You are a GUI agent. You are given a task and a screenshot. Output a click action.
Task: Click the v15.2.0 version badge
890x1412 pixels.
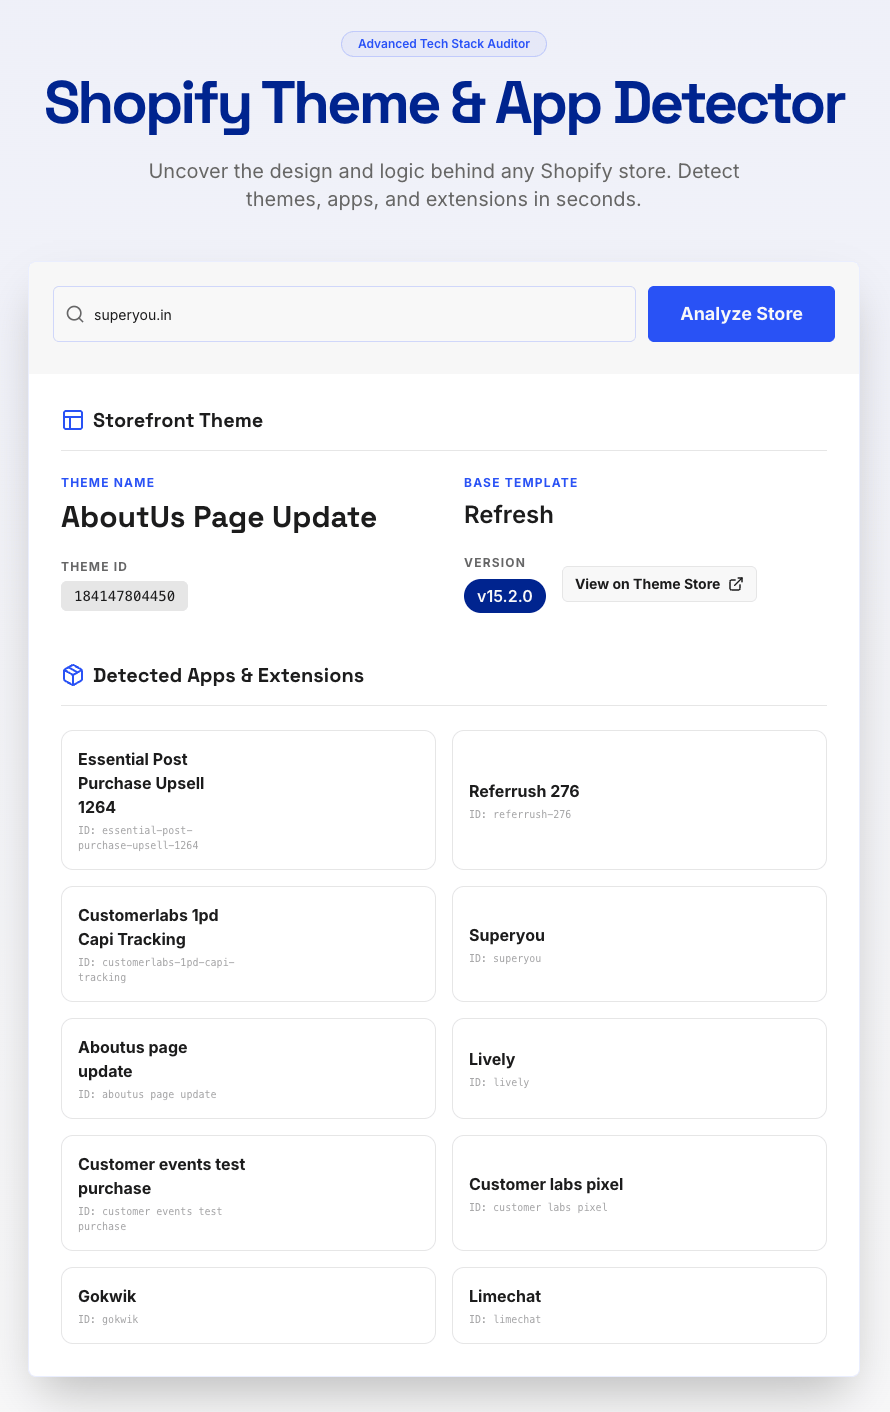(x=505, y=596)
